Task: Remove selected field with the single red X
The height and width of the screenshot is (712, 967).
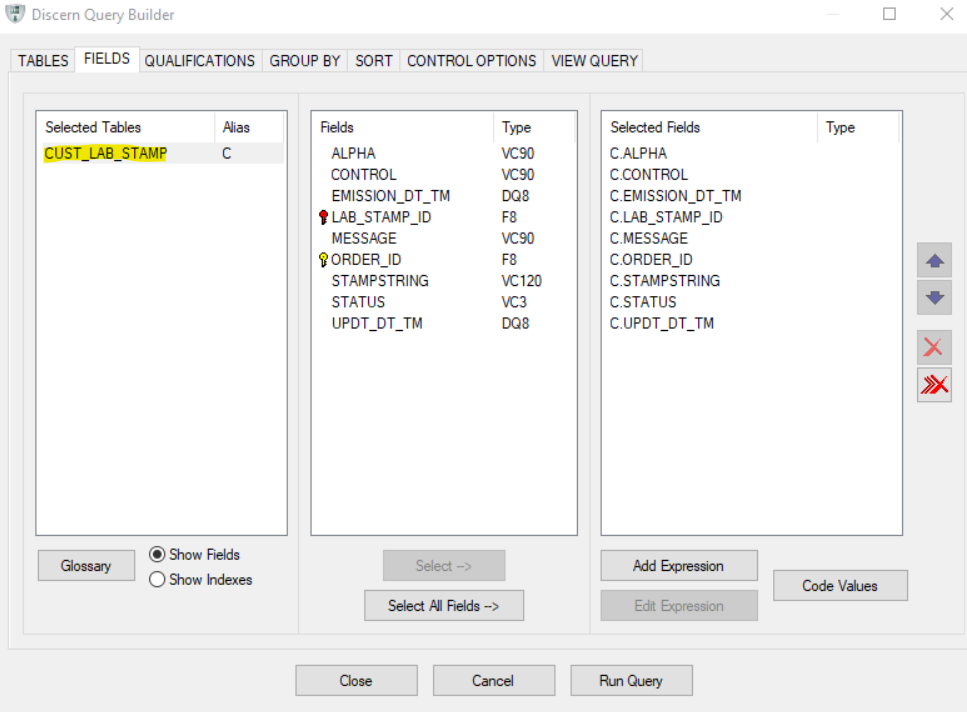Action: pyautogui.click(x=934, y=348)
